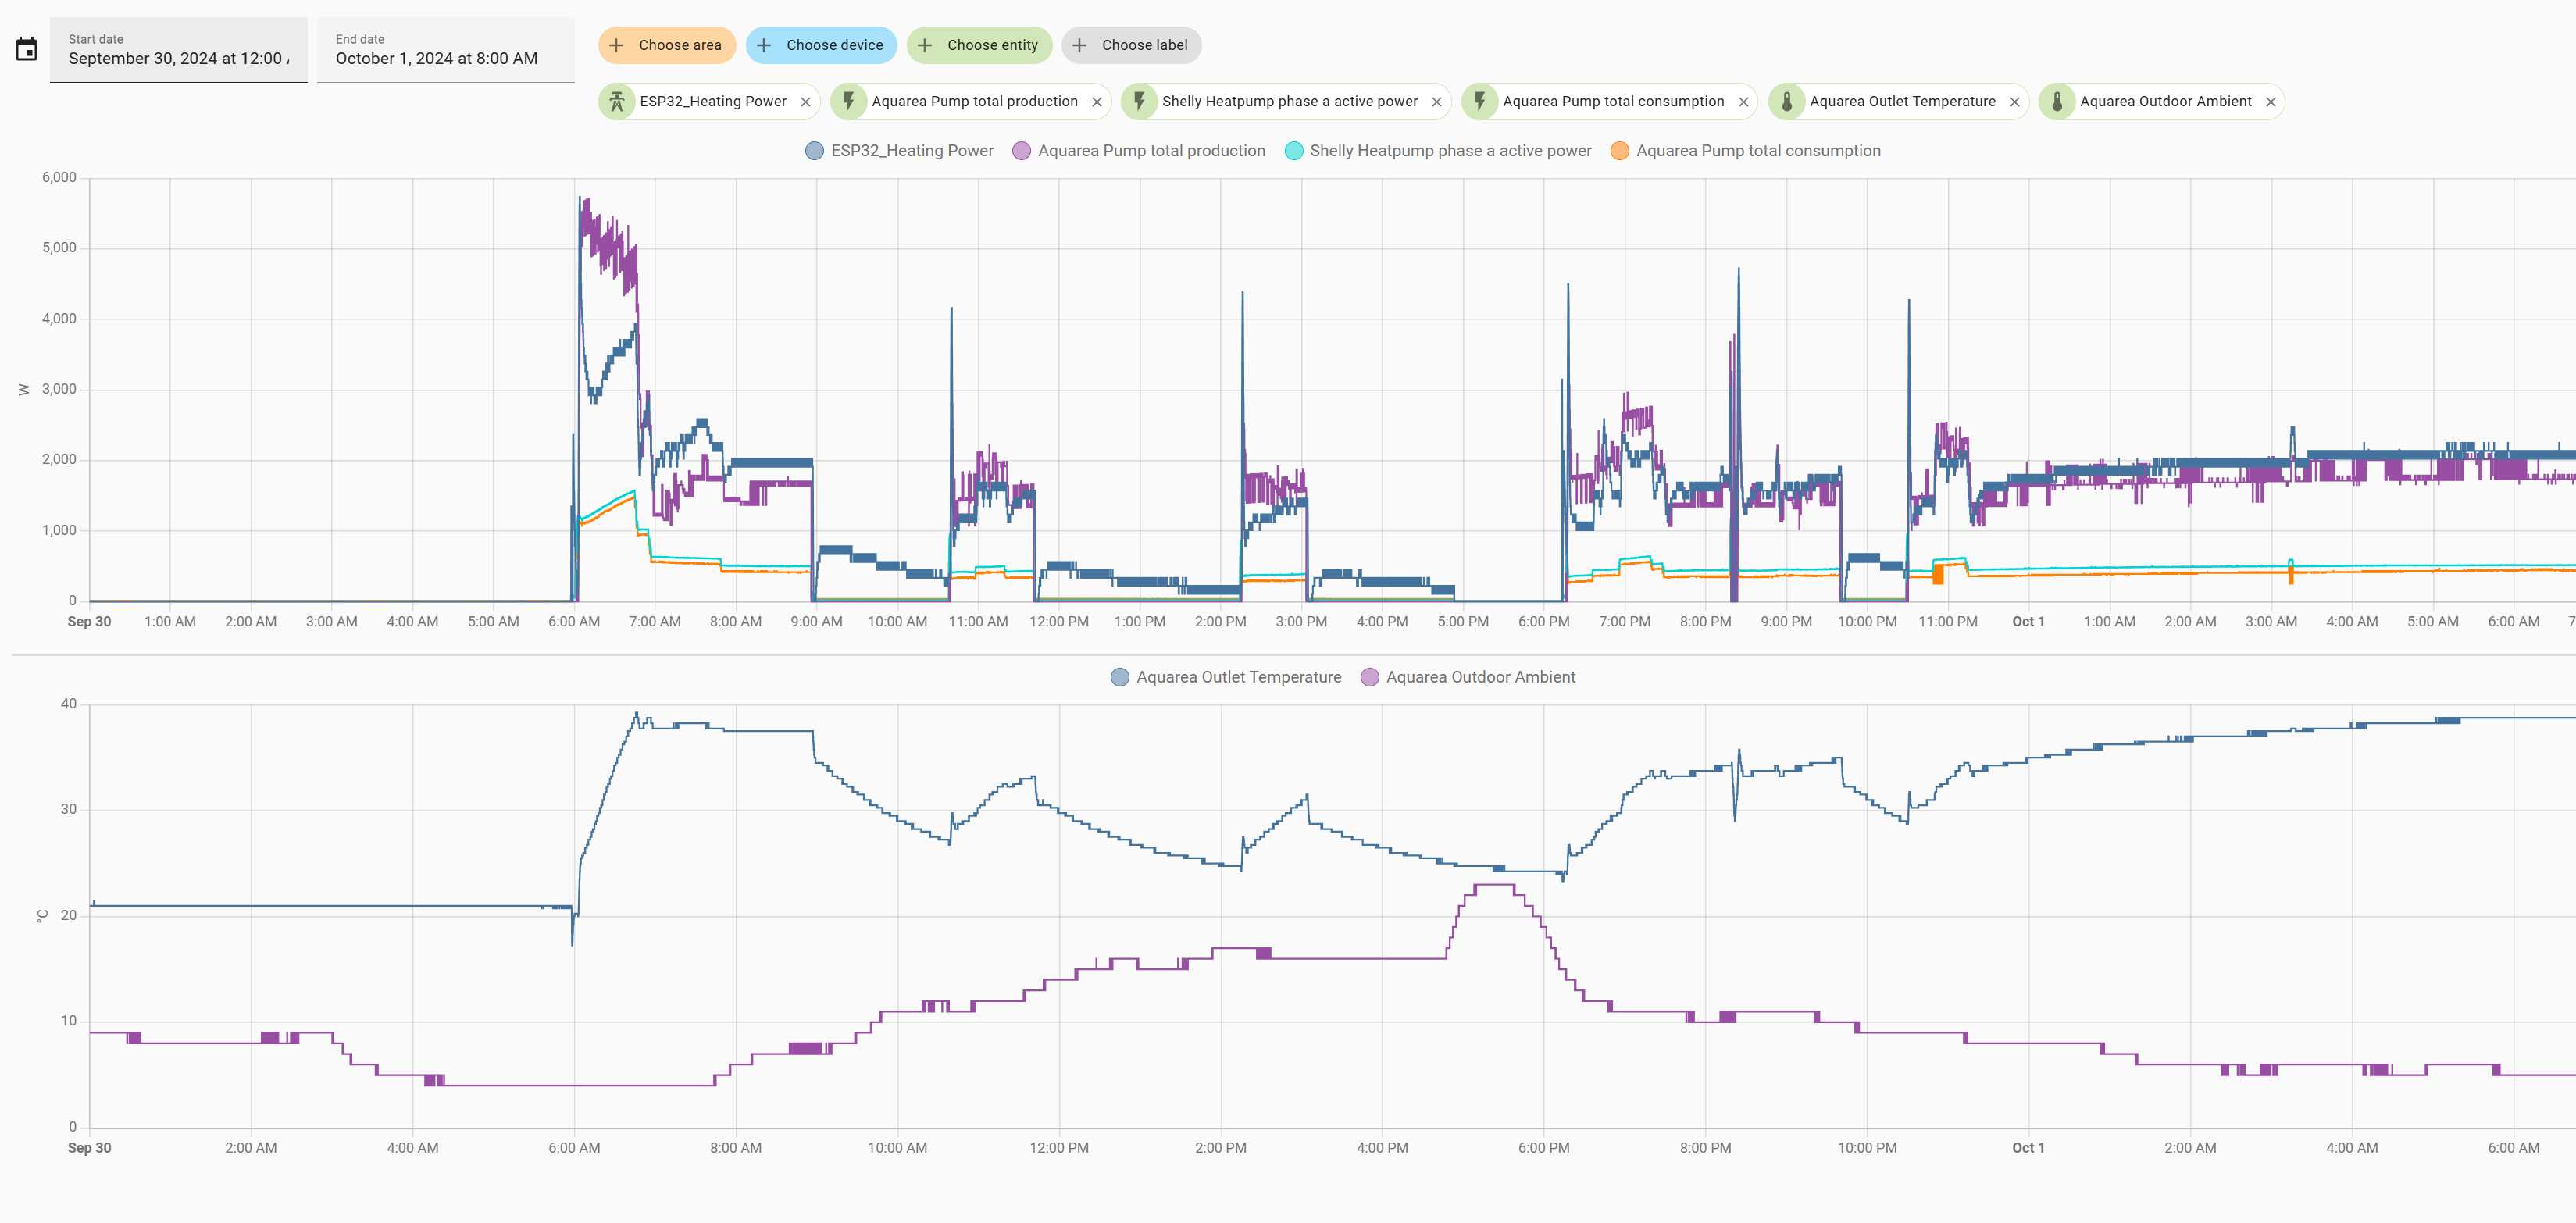Open the Choose device picker

(x=821, y=45)
